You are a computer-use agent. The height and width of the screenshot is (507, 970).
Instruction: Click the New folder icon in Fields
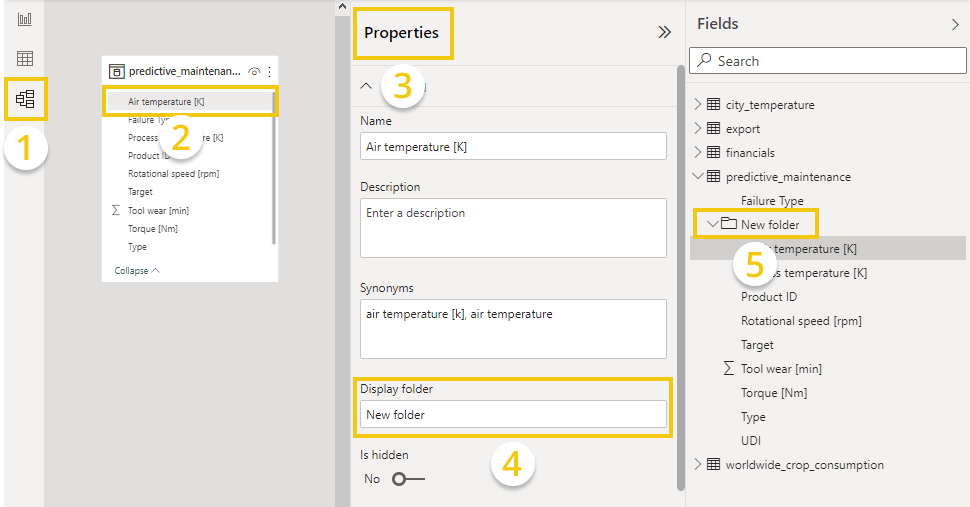[x=729, y=225]
